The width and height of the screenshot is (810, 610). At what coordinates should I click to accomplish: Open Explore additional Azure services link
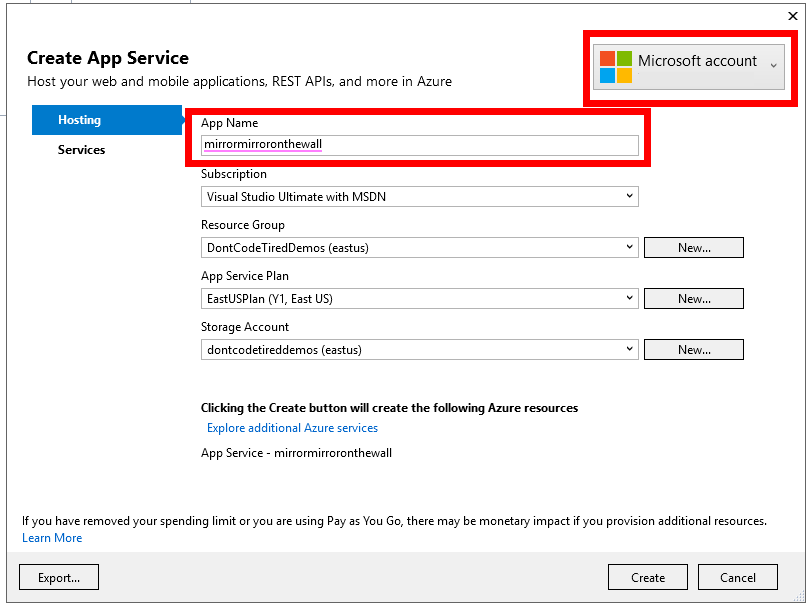point(292,427)
